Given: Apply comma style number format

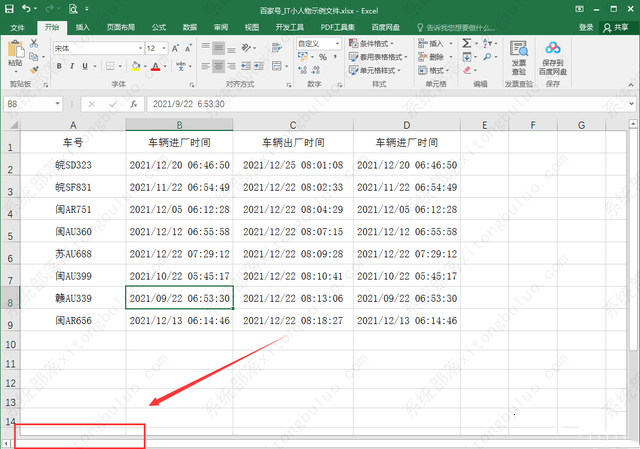Looking at the screenshot, I should pyautogui.click(x=335, y=57).
